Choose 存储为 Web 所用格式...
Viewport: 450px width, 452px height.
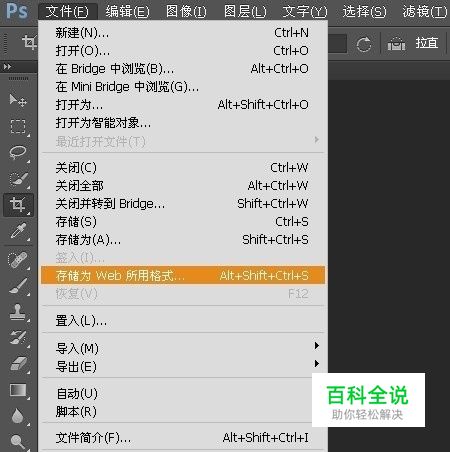click(x=183, y=275)
